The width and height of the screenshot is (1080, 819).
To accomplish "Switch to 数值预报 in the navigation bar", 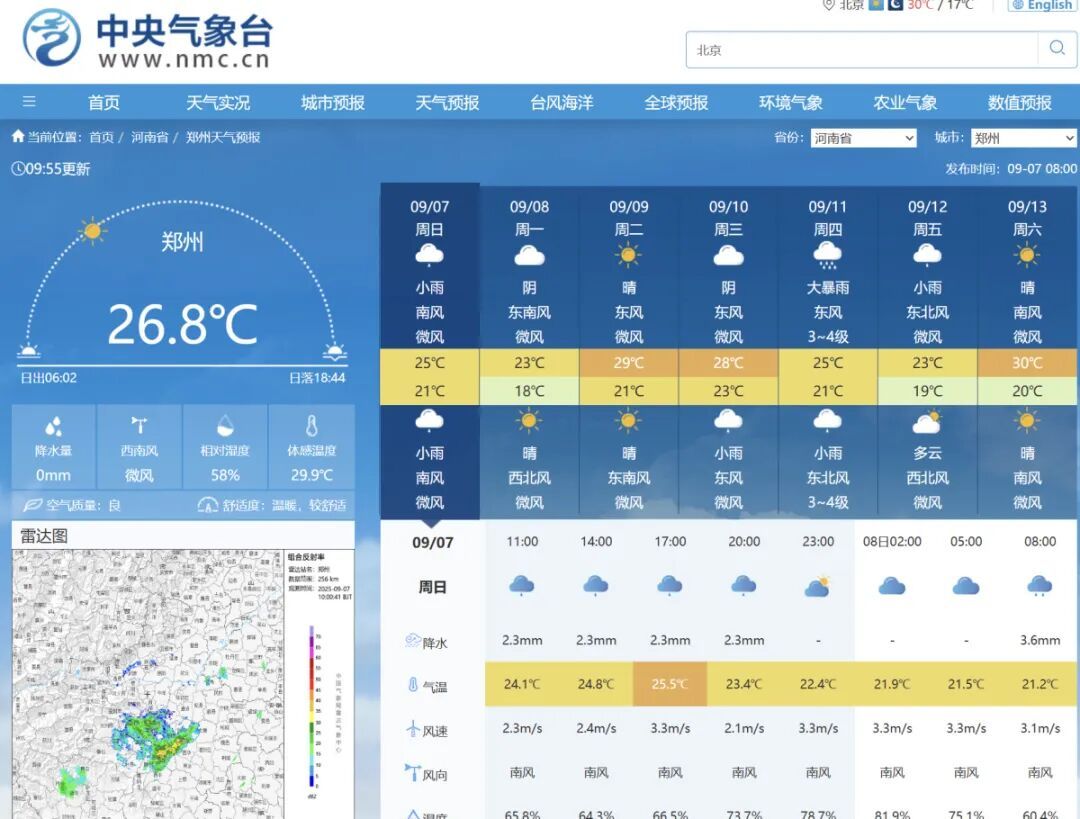I will pyautogui.click(x=1019, y=101).
